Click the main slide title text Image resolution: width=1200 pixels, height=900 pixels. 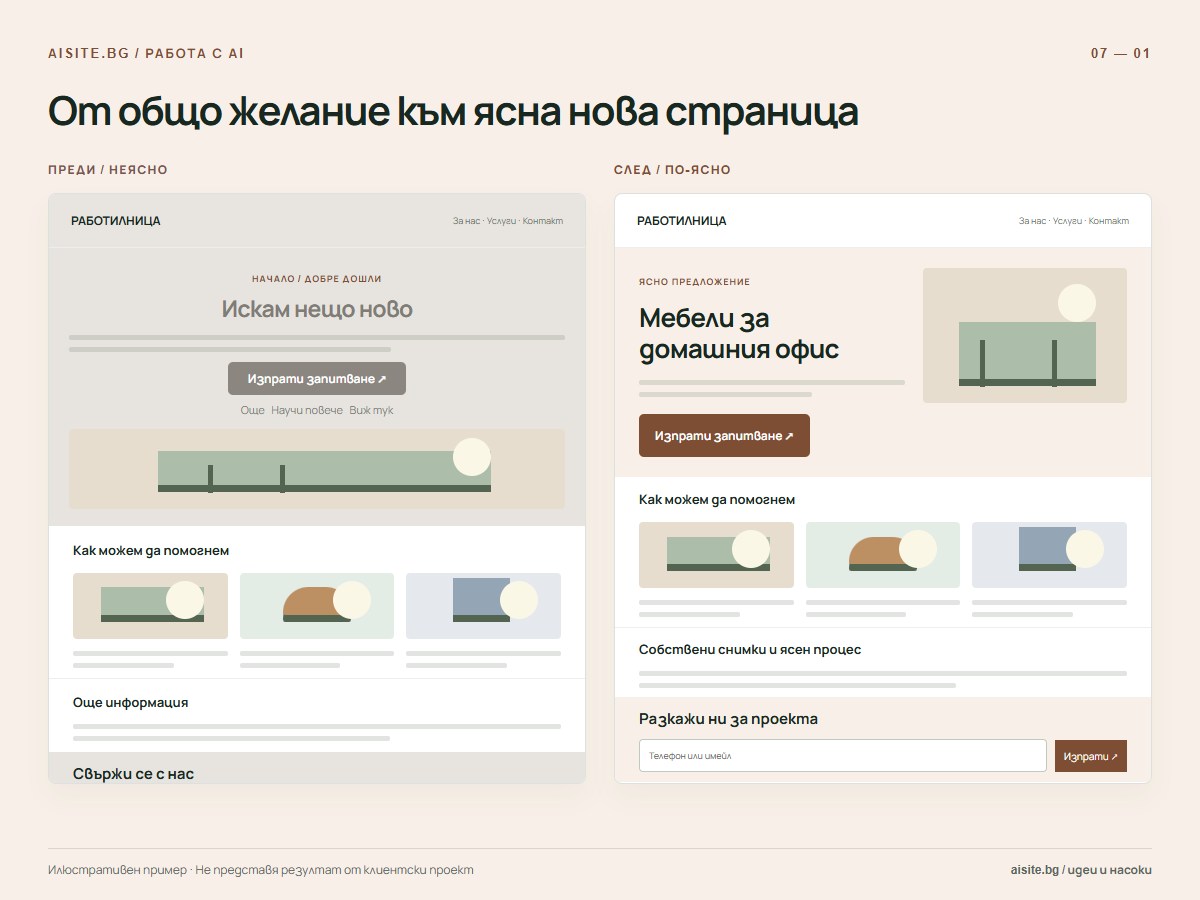[453, 113]
